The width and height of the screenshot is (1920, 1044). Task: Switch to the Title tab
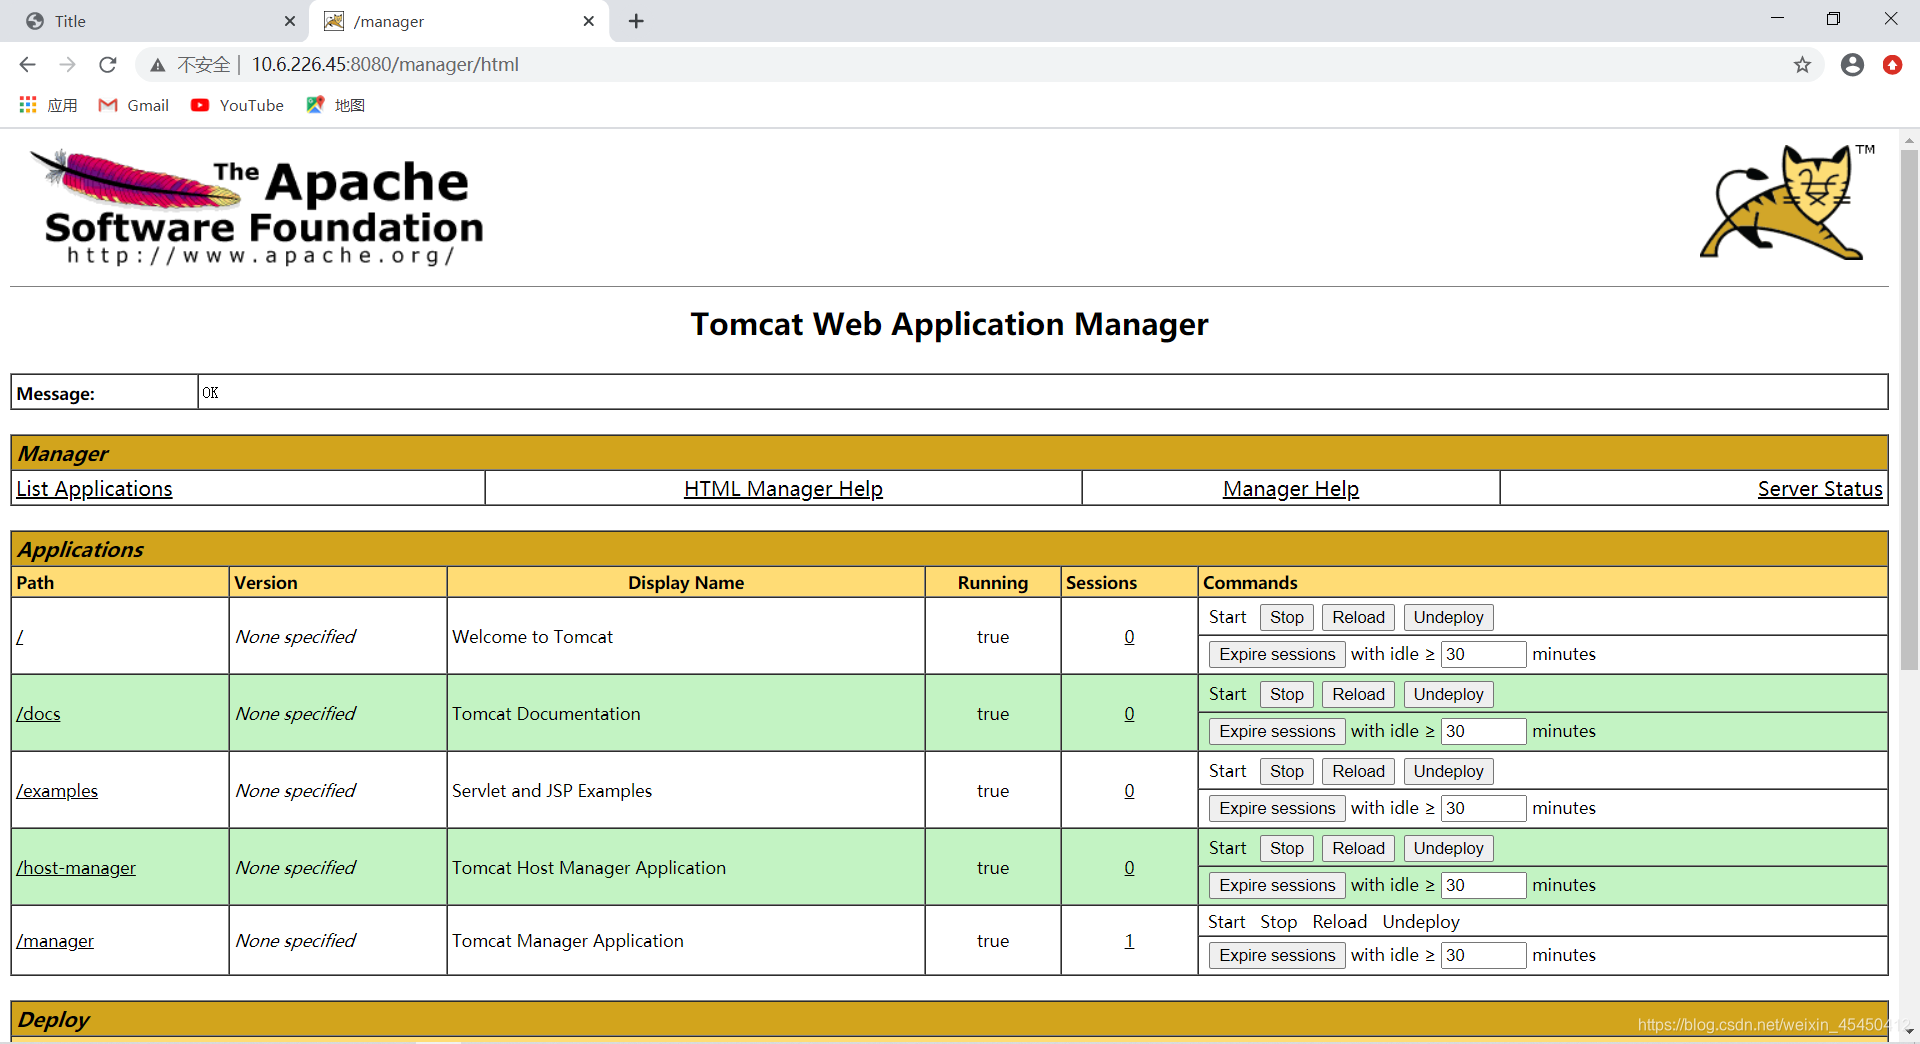point(155,21)
